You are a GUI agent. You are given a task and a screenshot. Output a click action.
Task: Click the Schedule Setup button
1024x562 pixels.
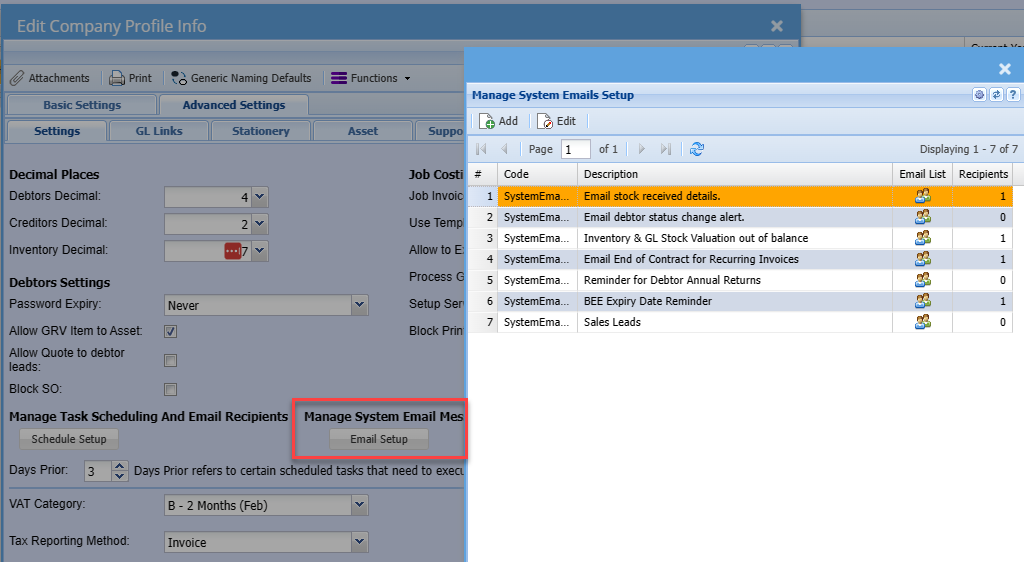pyautogui.click(x=69, y=439)
